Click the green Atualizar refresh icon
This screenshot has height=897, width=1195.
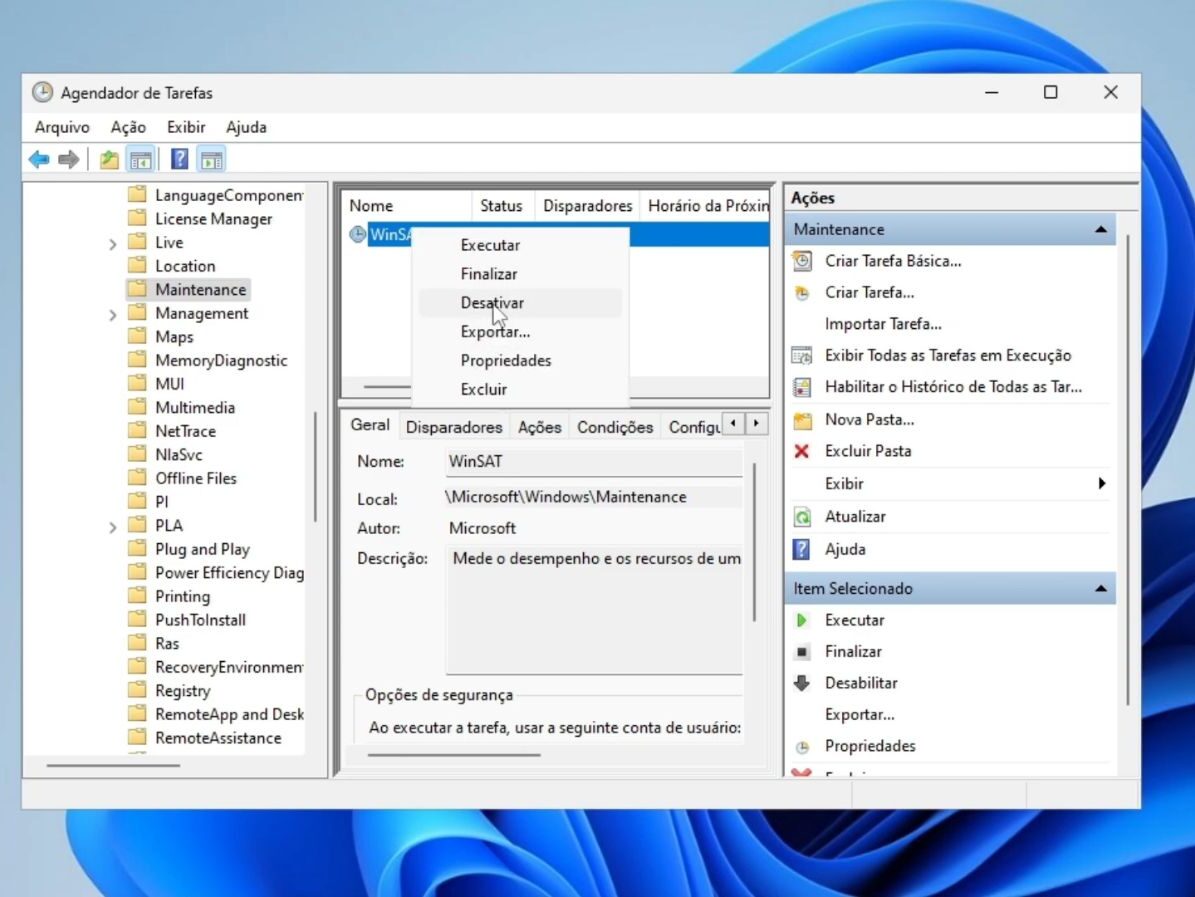click(x=802, y=517)
